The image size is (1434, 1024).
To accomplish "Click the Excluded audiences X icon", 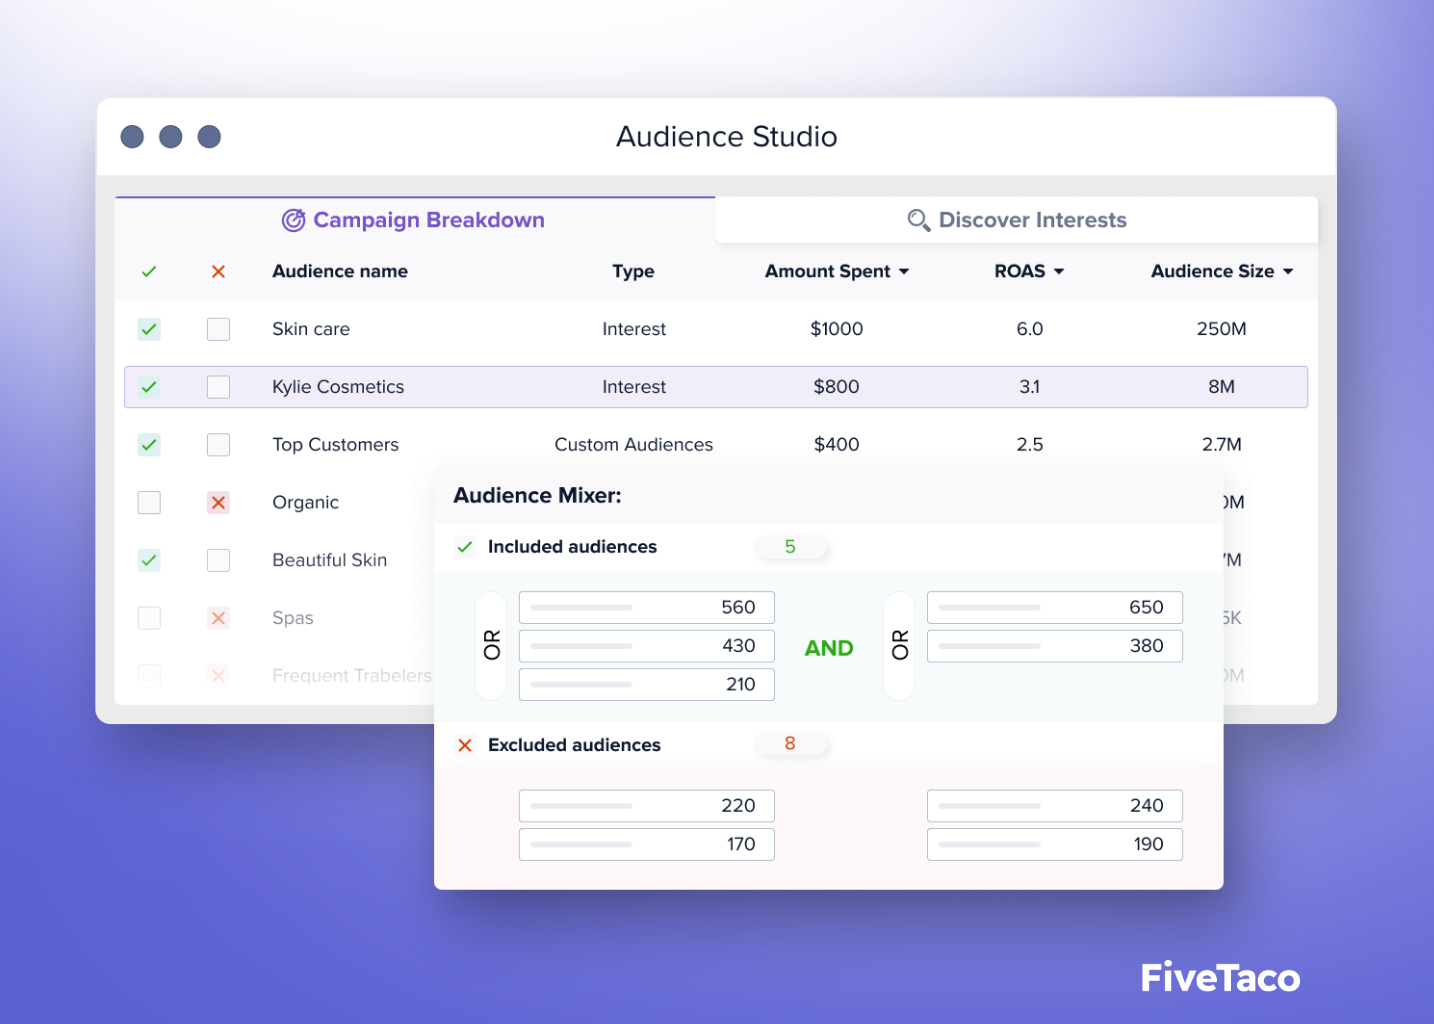I will tap(465, 745).
